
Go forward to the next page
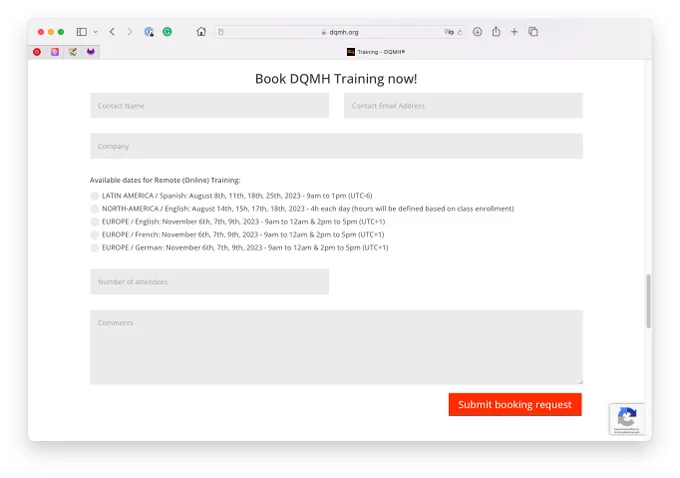coord(129,32)
